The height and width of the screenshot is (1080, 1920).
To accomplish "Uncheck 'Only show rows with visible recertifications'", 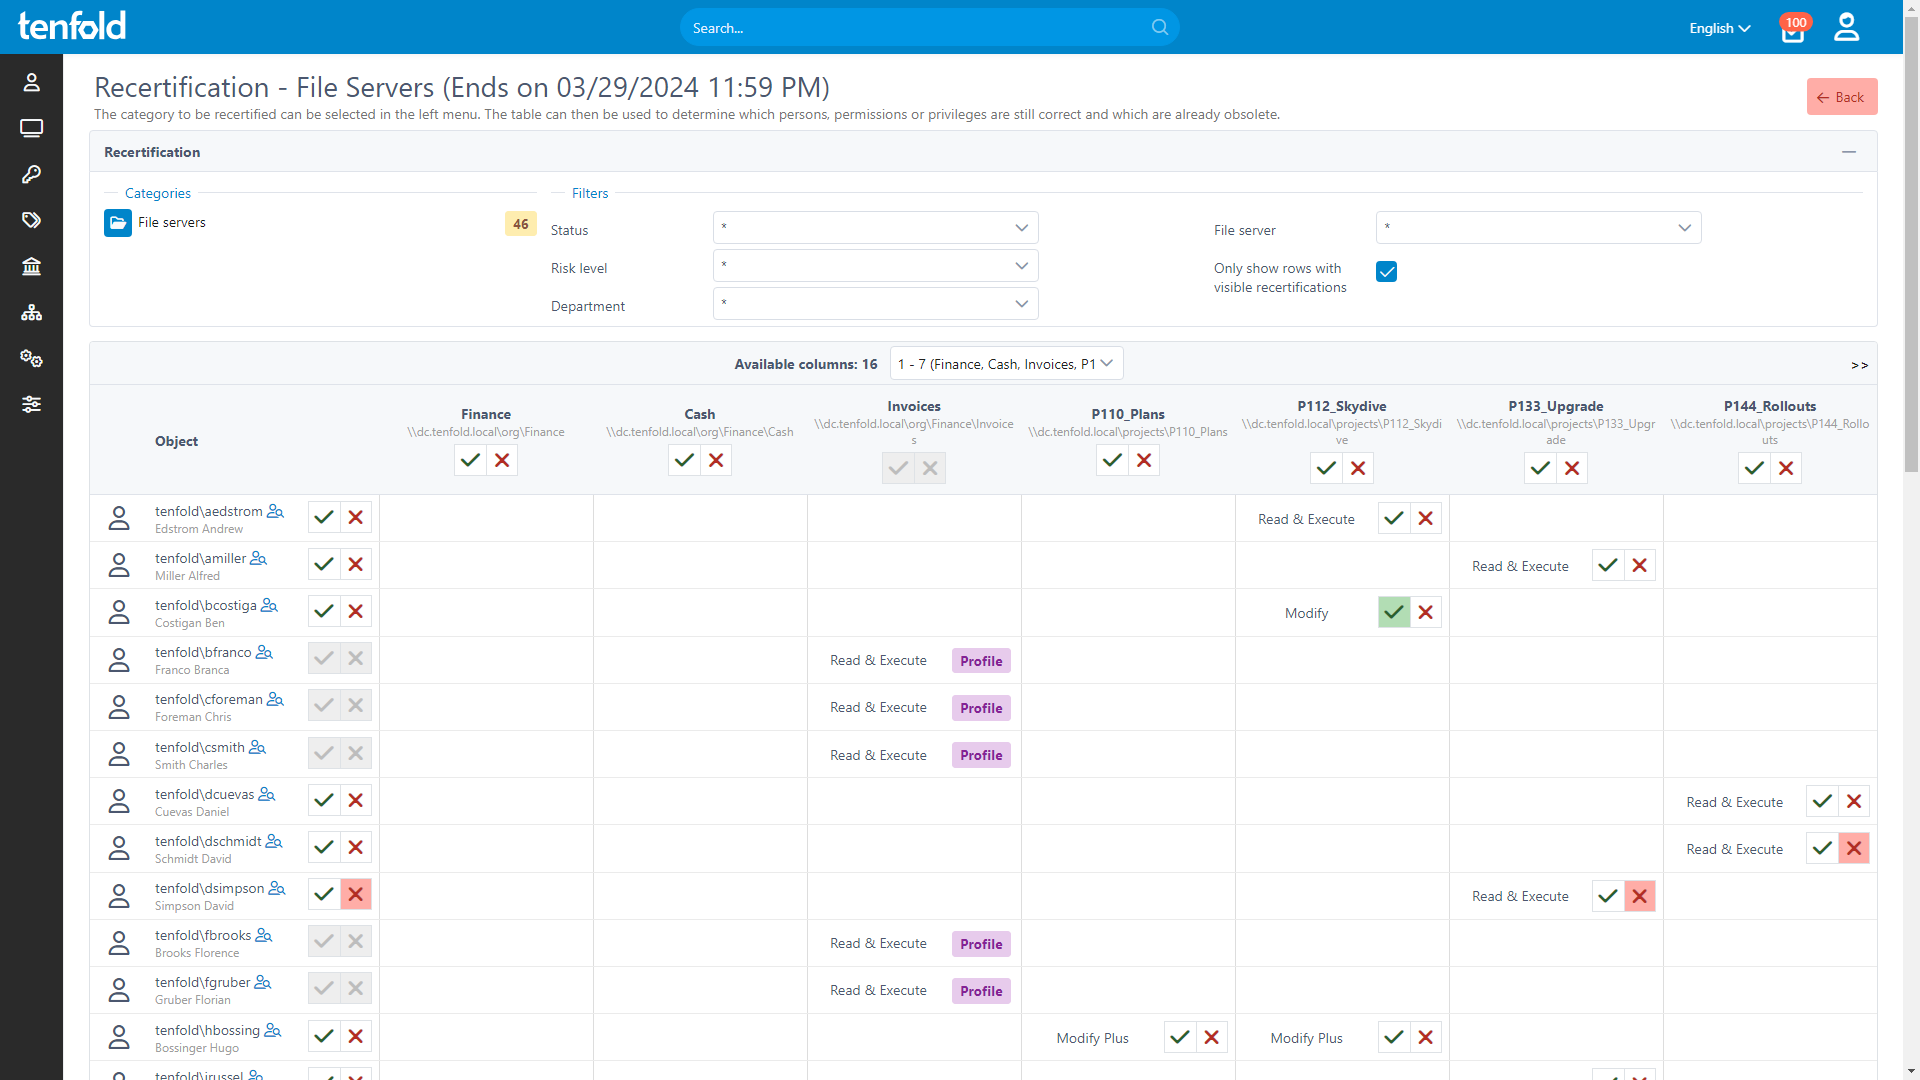I will click(x=1386, y=272).
